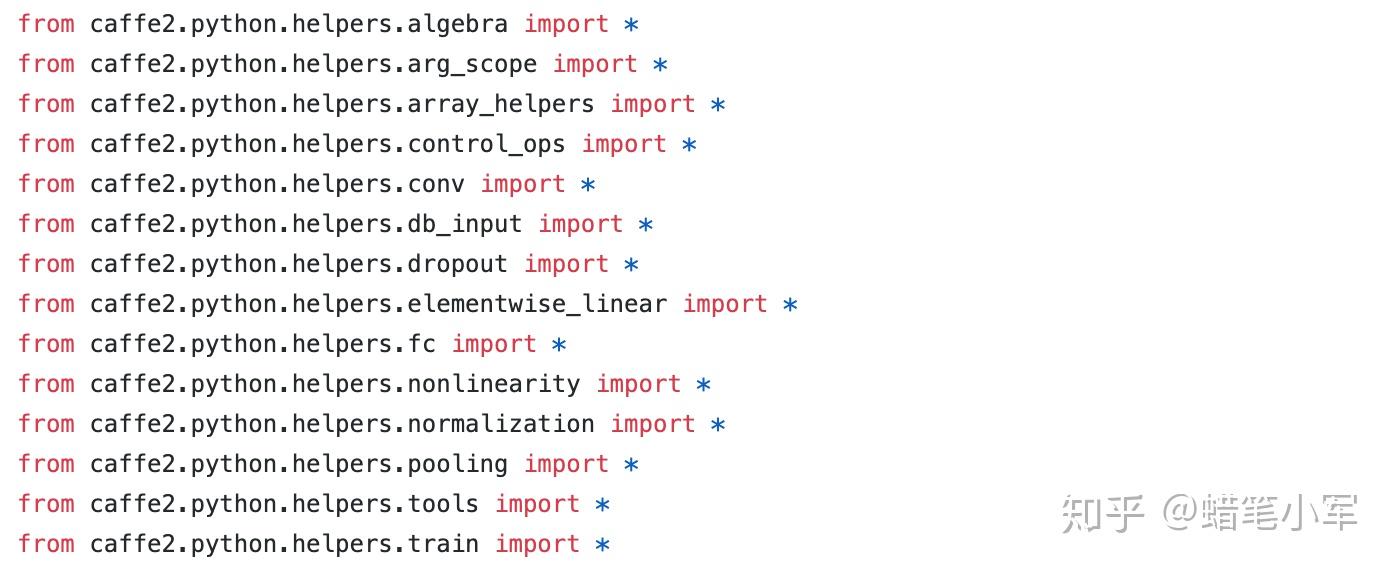The image size is (1394, 570).
Task: Click the import keyword on the normalization line
Action: click(652, 424)
